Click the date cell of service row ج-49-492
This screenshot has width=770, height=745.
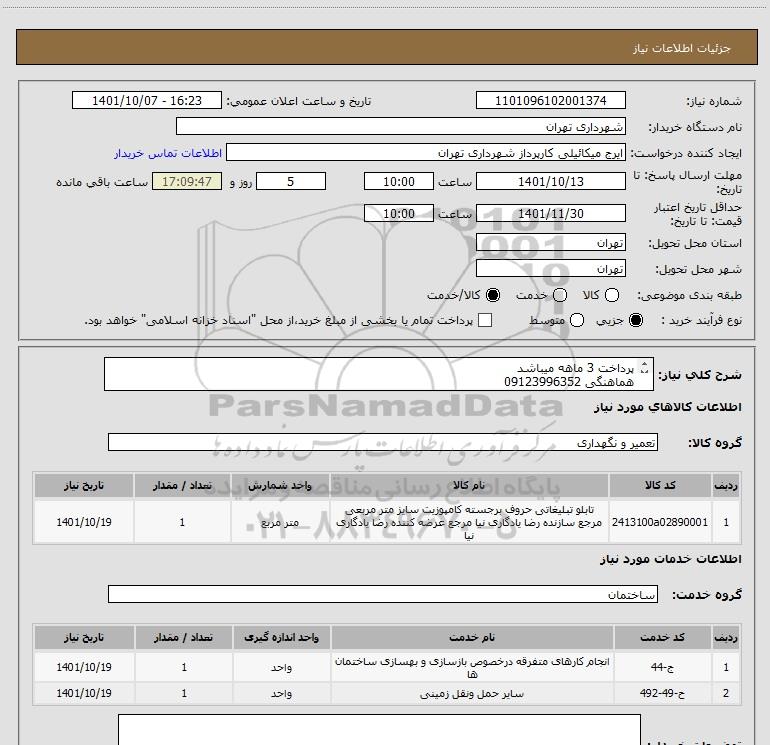[84, 693]
